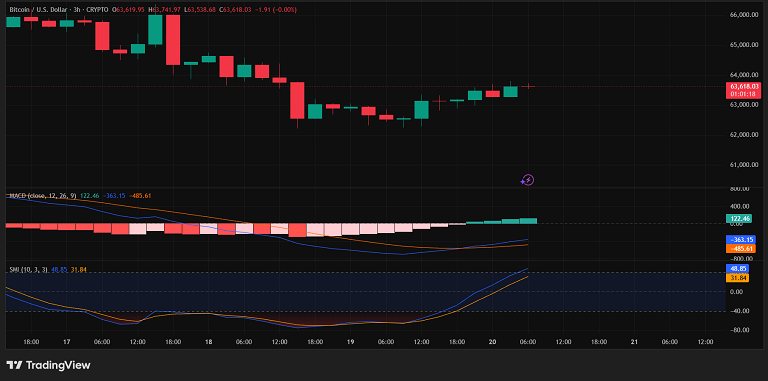Open the MACD (close, 12, 26, 9) legend
The image size is (768, 381).
pos(43,196)
